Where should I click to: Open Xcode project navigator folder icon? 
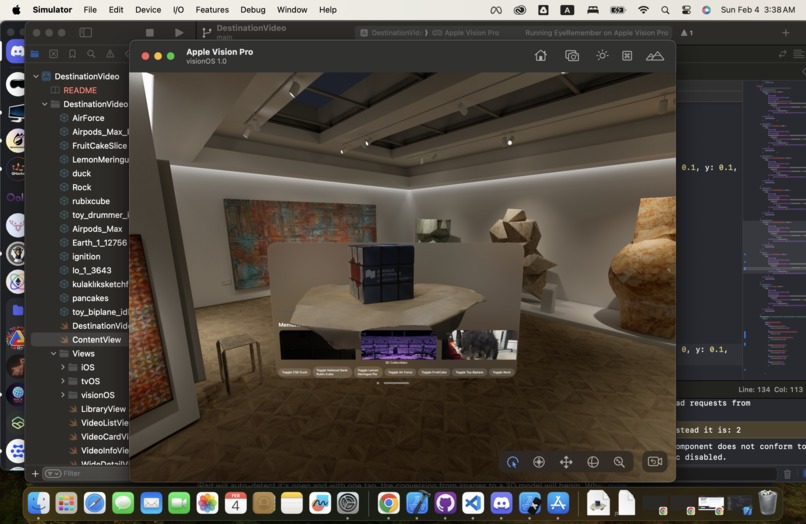point(34,53)
